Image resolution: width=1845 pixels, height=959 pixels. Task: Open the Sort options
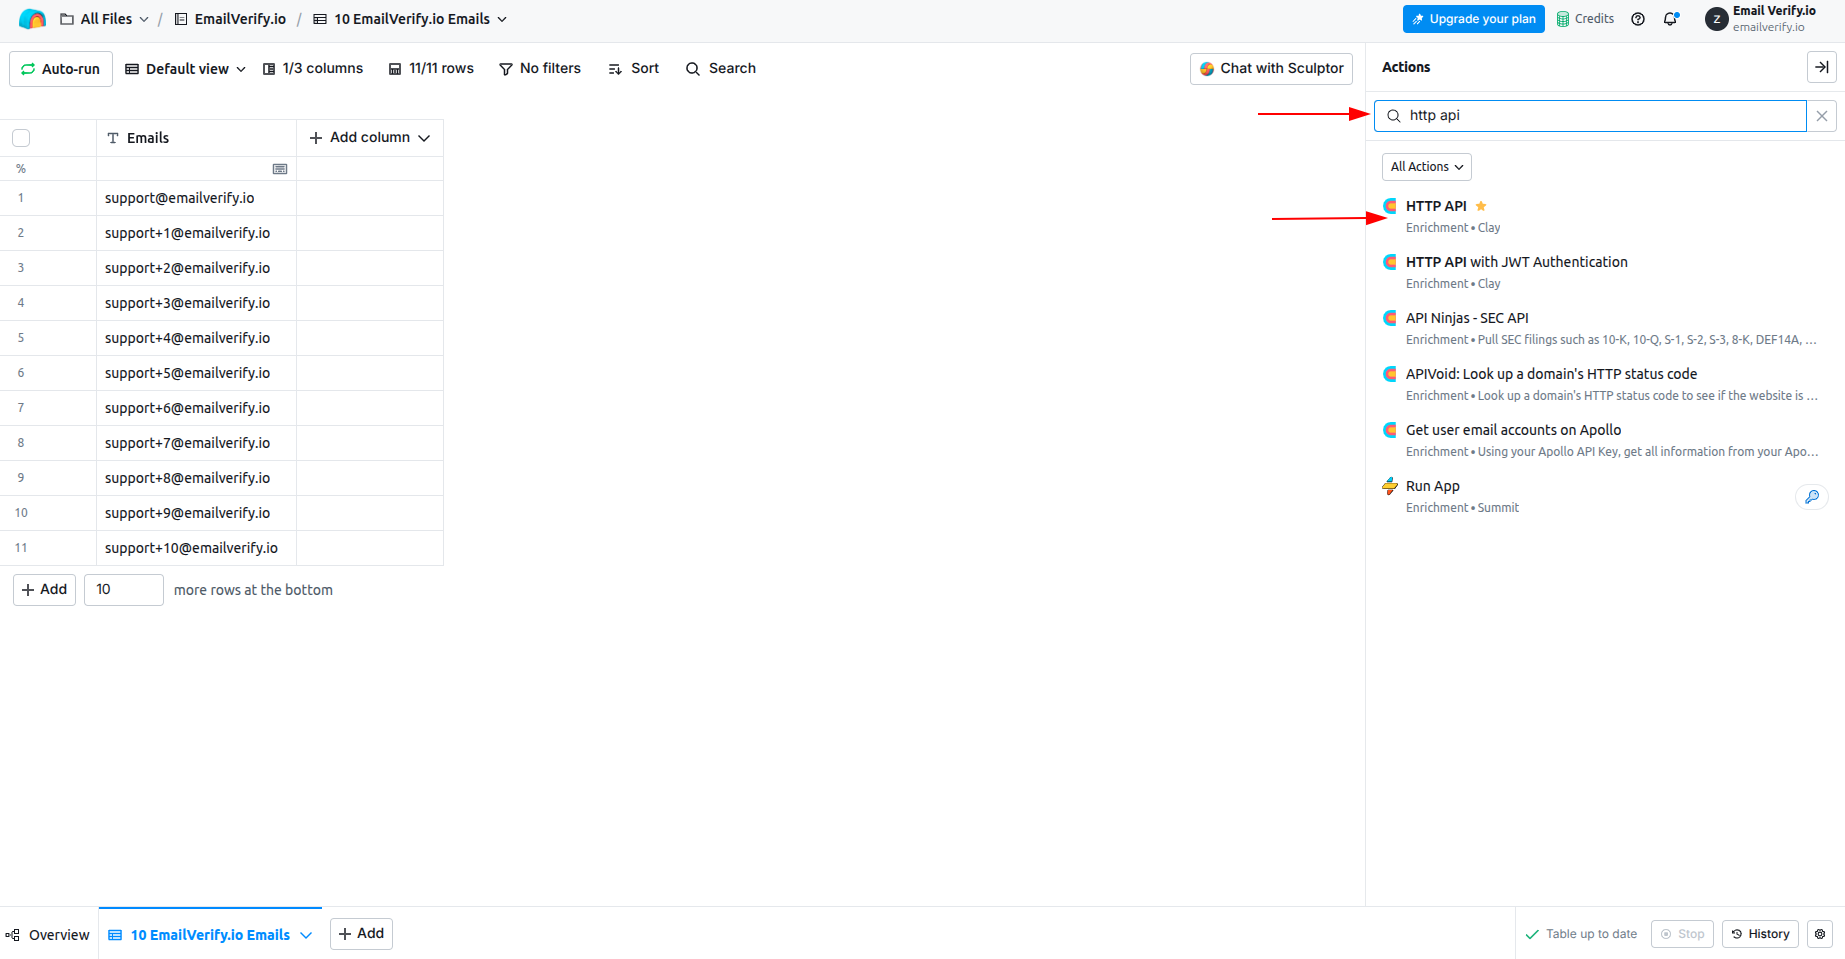pos(634,69)
